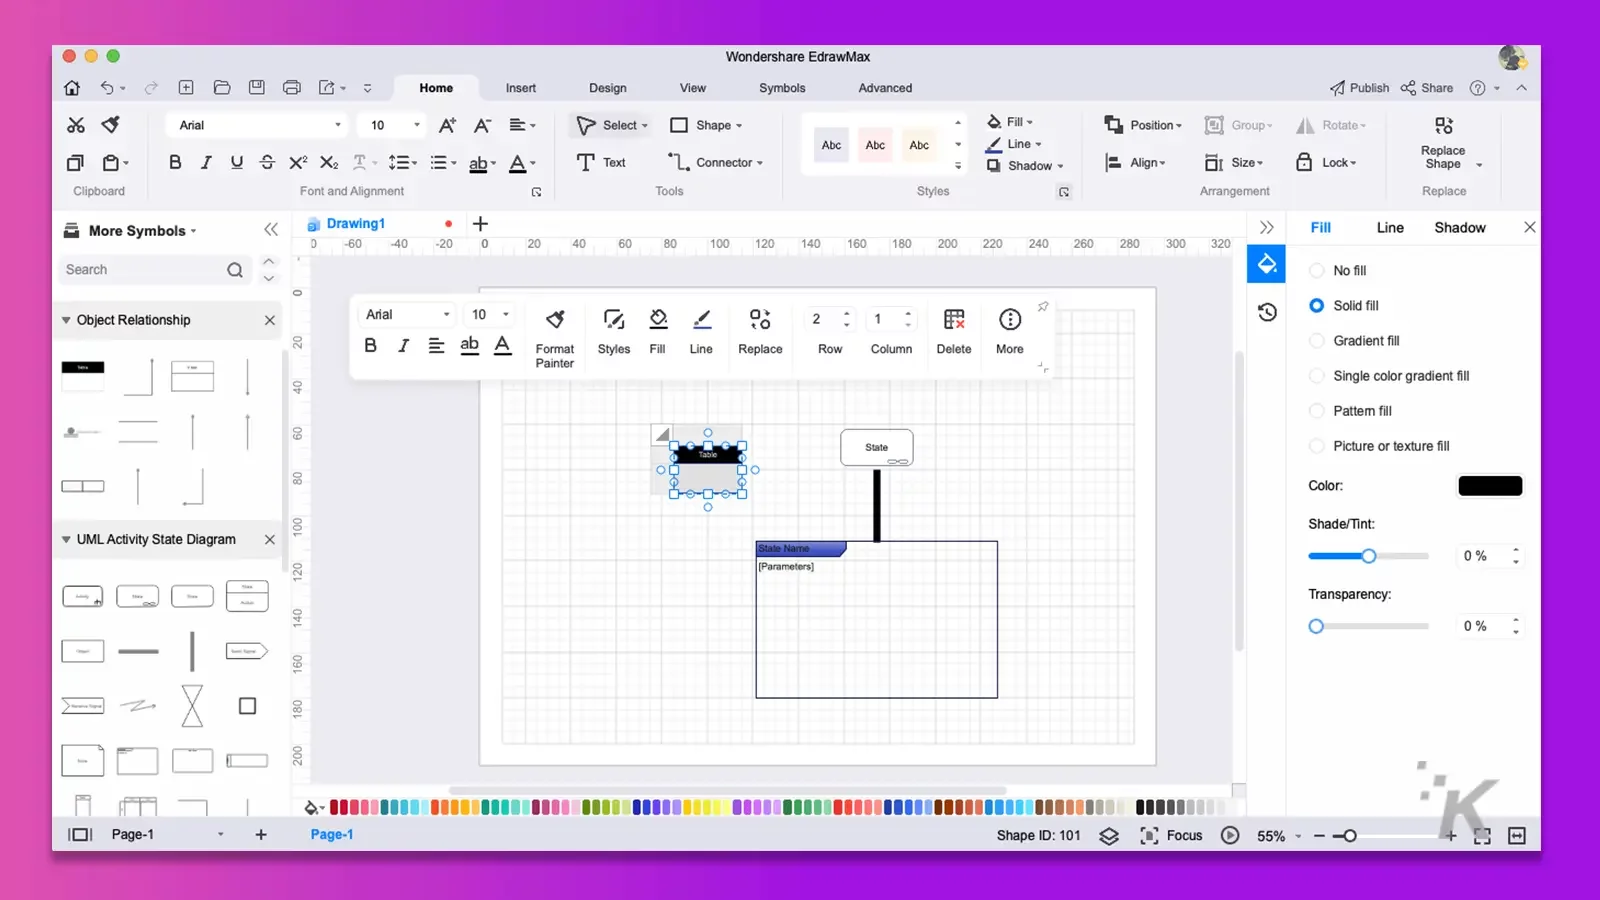Toggle Underline in the ribbon

click(237, 162)
